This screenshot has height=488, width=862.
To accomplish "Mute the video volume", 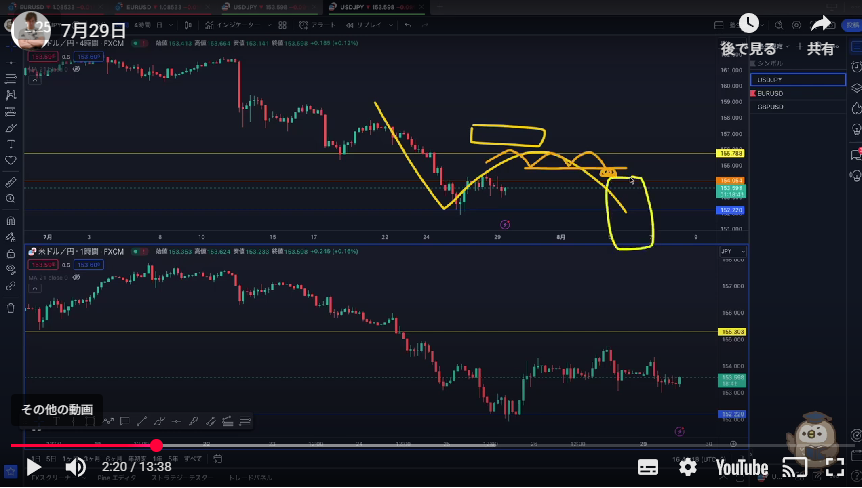I will tap(76, 467).
